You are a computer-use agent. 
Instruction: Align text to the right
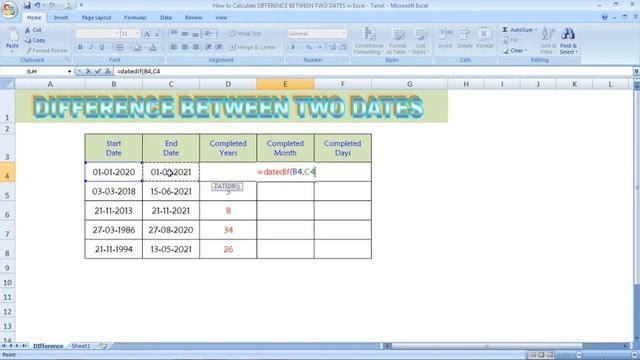point(196,47)
